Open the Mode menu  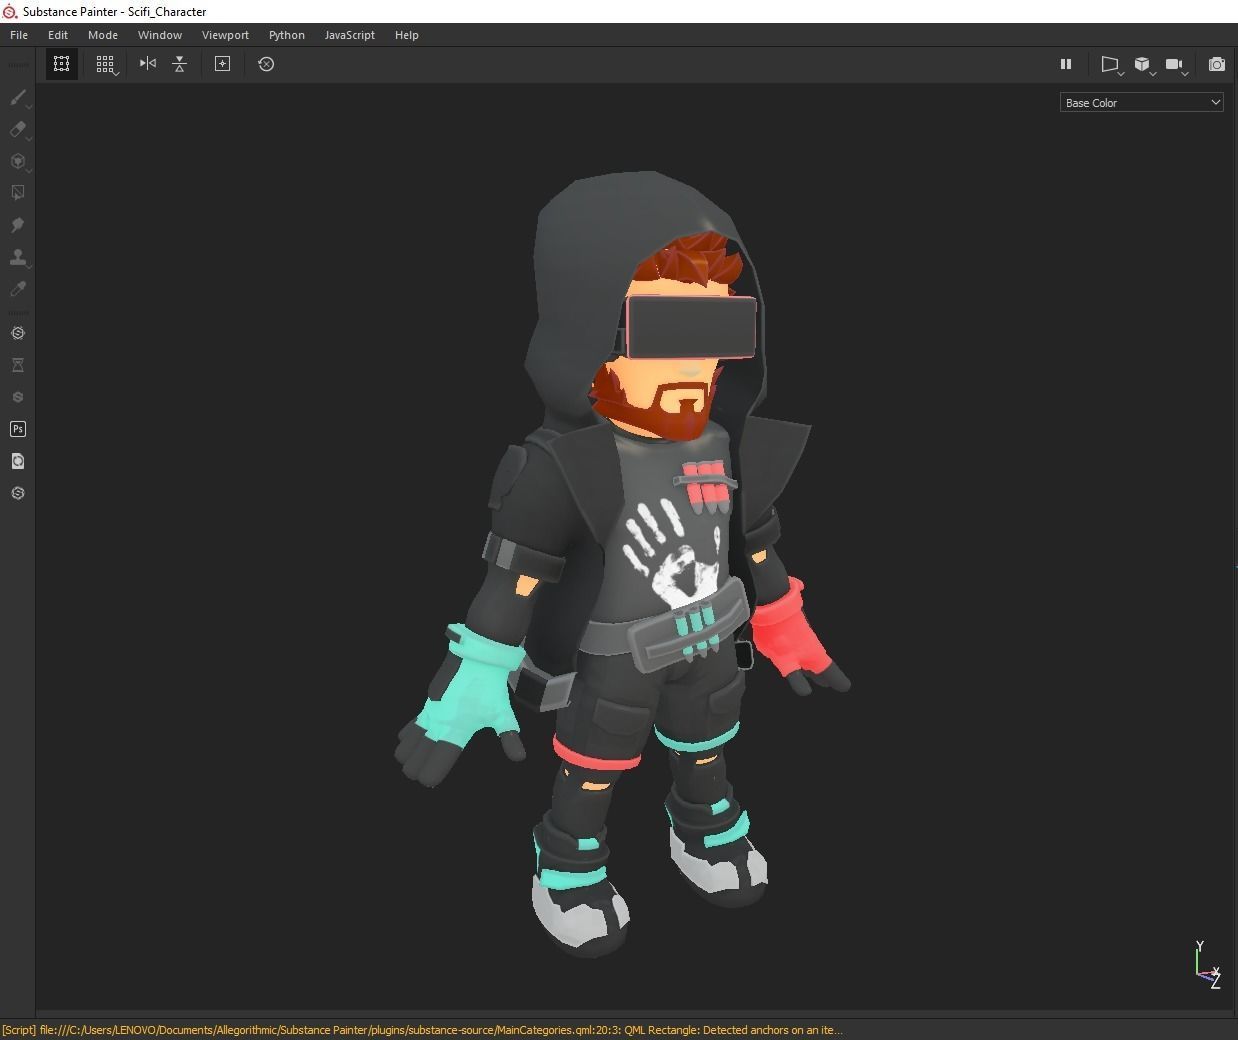pos(103,35)
